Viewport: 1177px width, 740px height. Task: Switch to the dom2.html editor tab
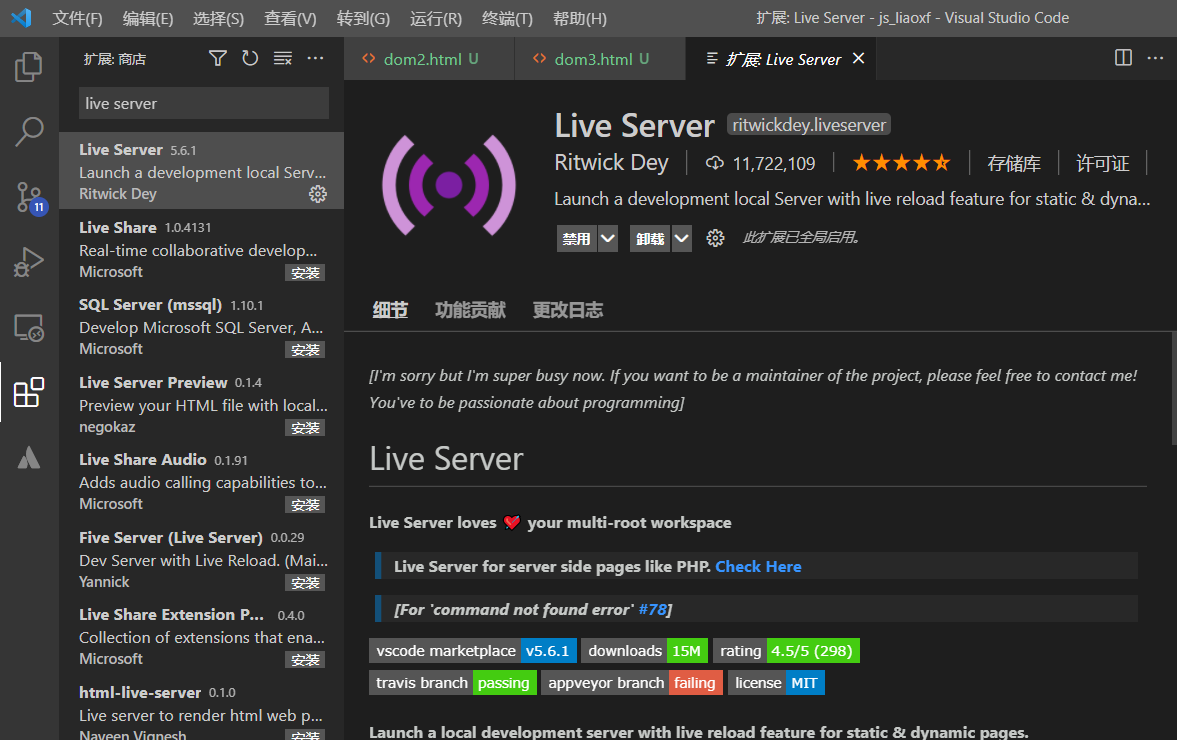[429, 59]
